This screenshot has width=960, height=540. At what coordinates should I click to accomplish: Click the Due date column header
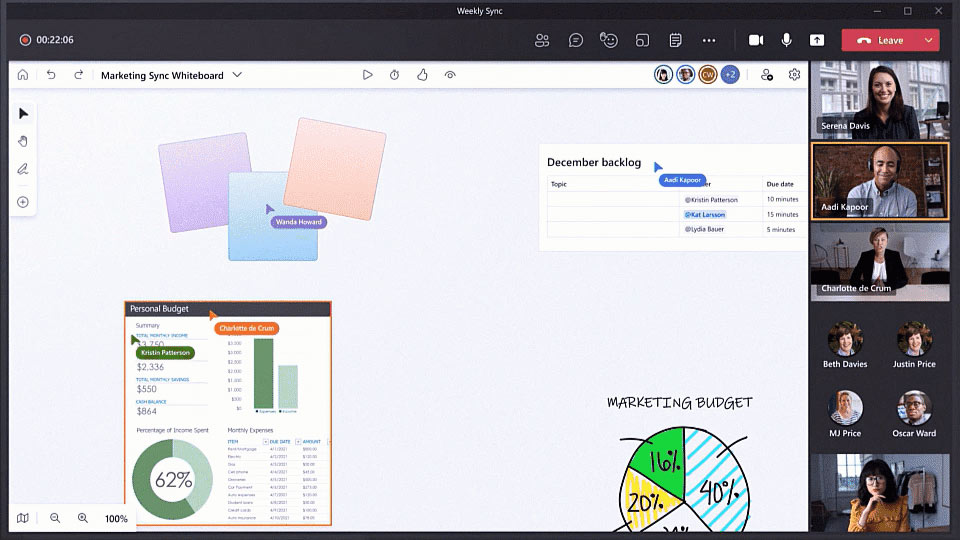[x=780, y=184]
